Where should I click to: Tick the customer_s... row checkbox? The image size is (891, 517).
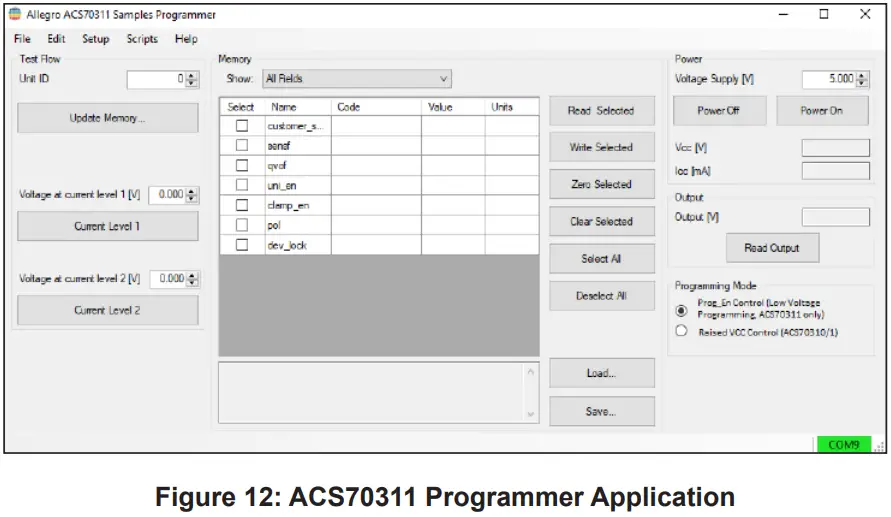coord(242,126)
